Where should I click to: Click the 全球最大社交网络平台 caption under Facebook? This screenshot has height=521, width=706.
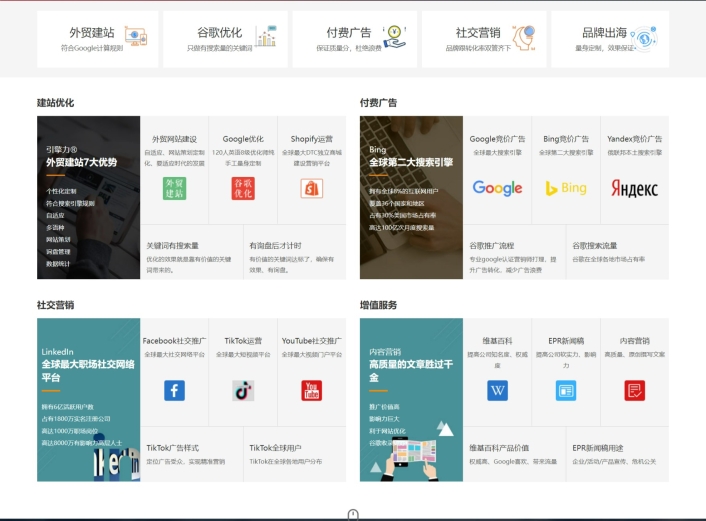coord(174,354)
